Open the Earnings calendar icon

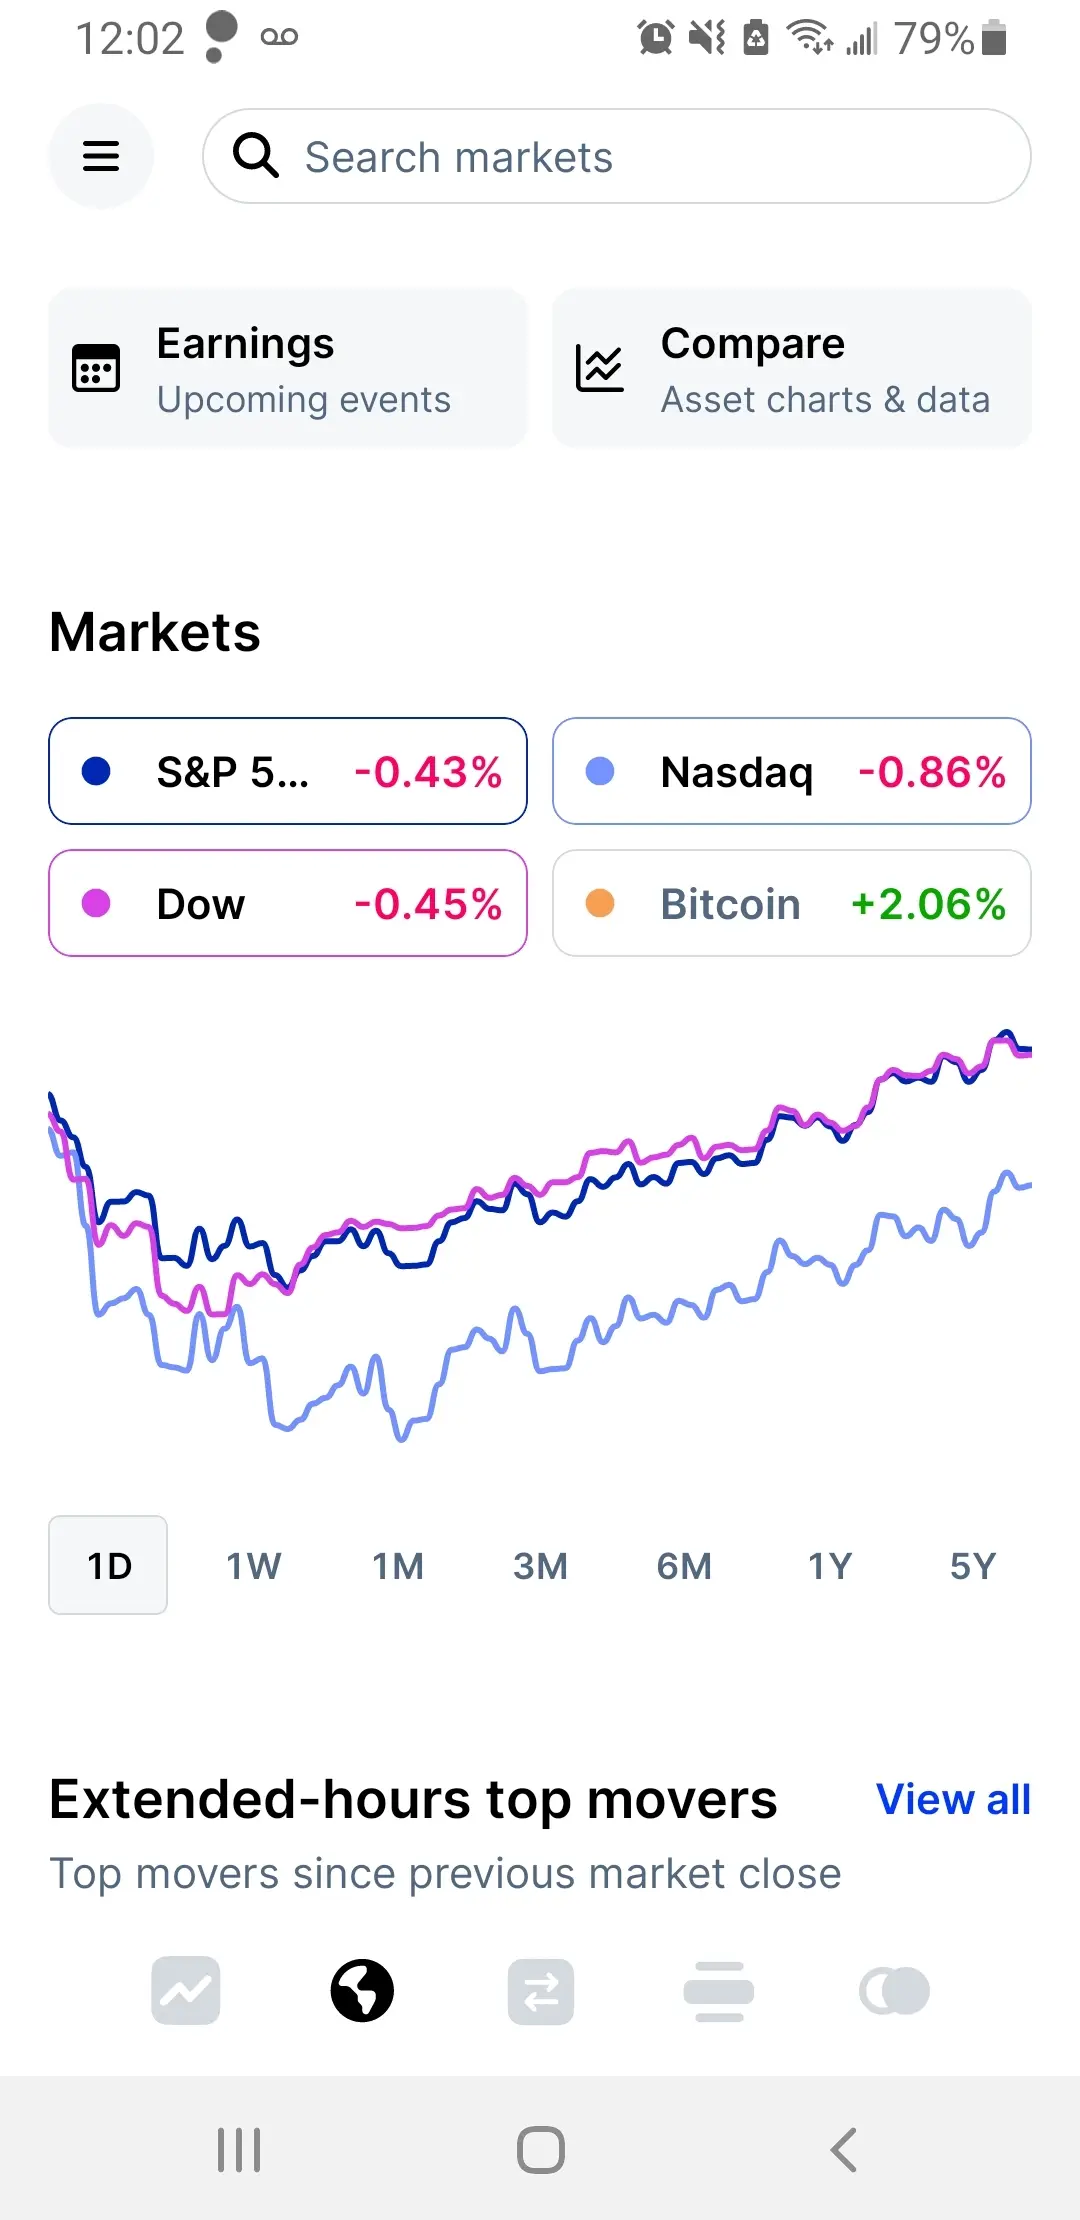tap(96, 368)
